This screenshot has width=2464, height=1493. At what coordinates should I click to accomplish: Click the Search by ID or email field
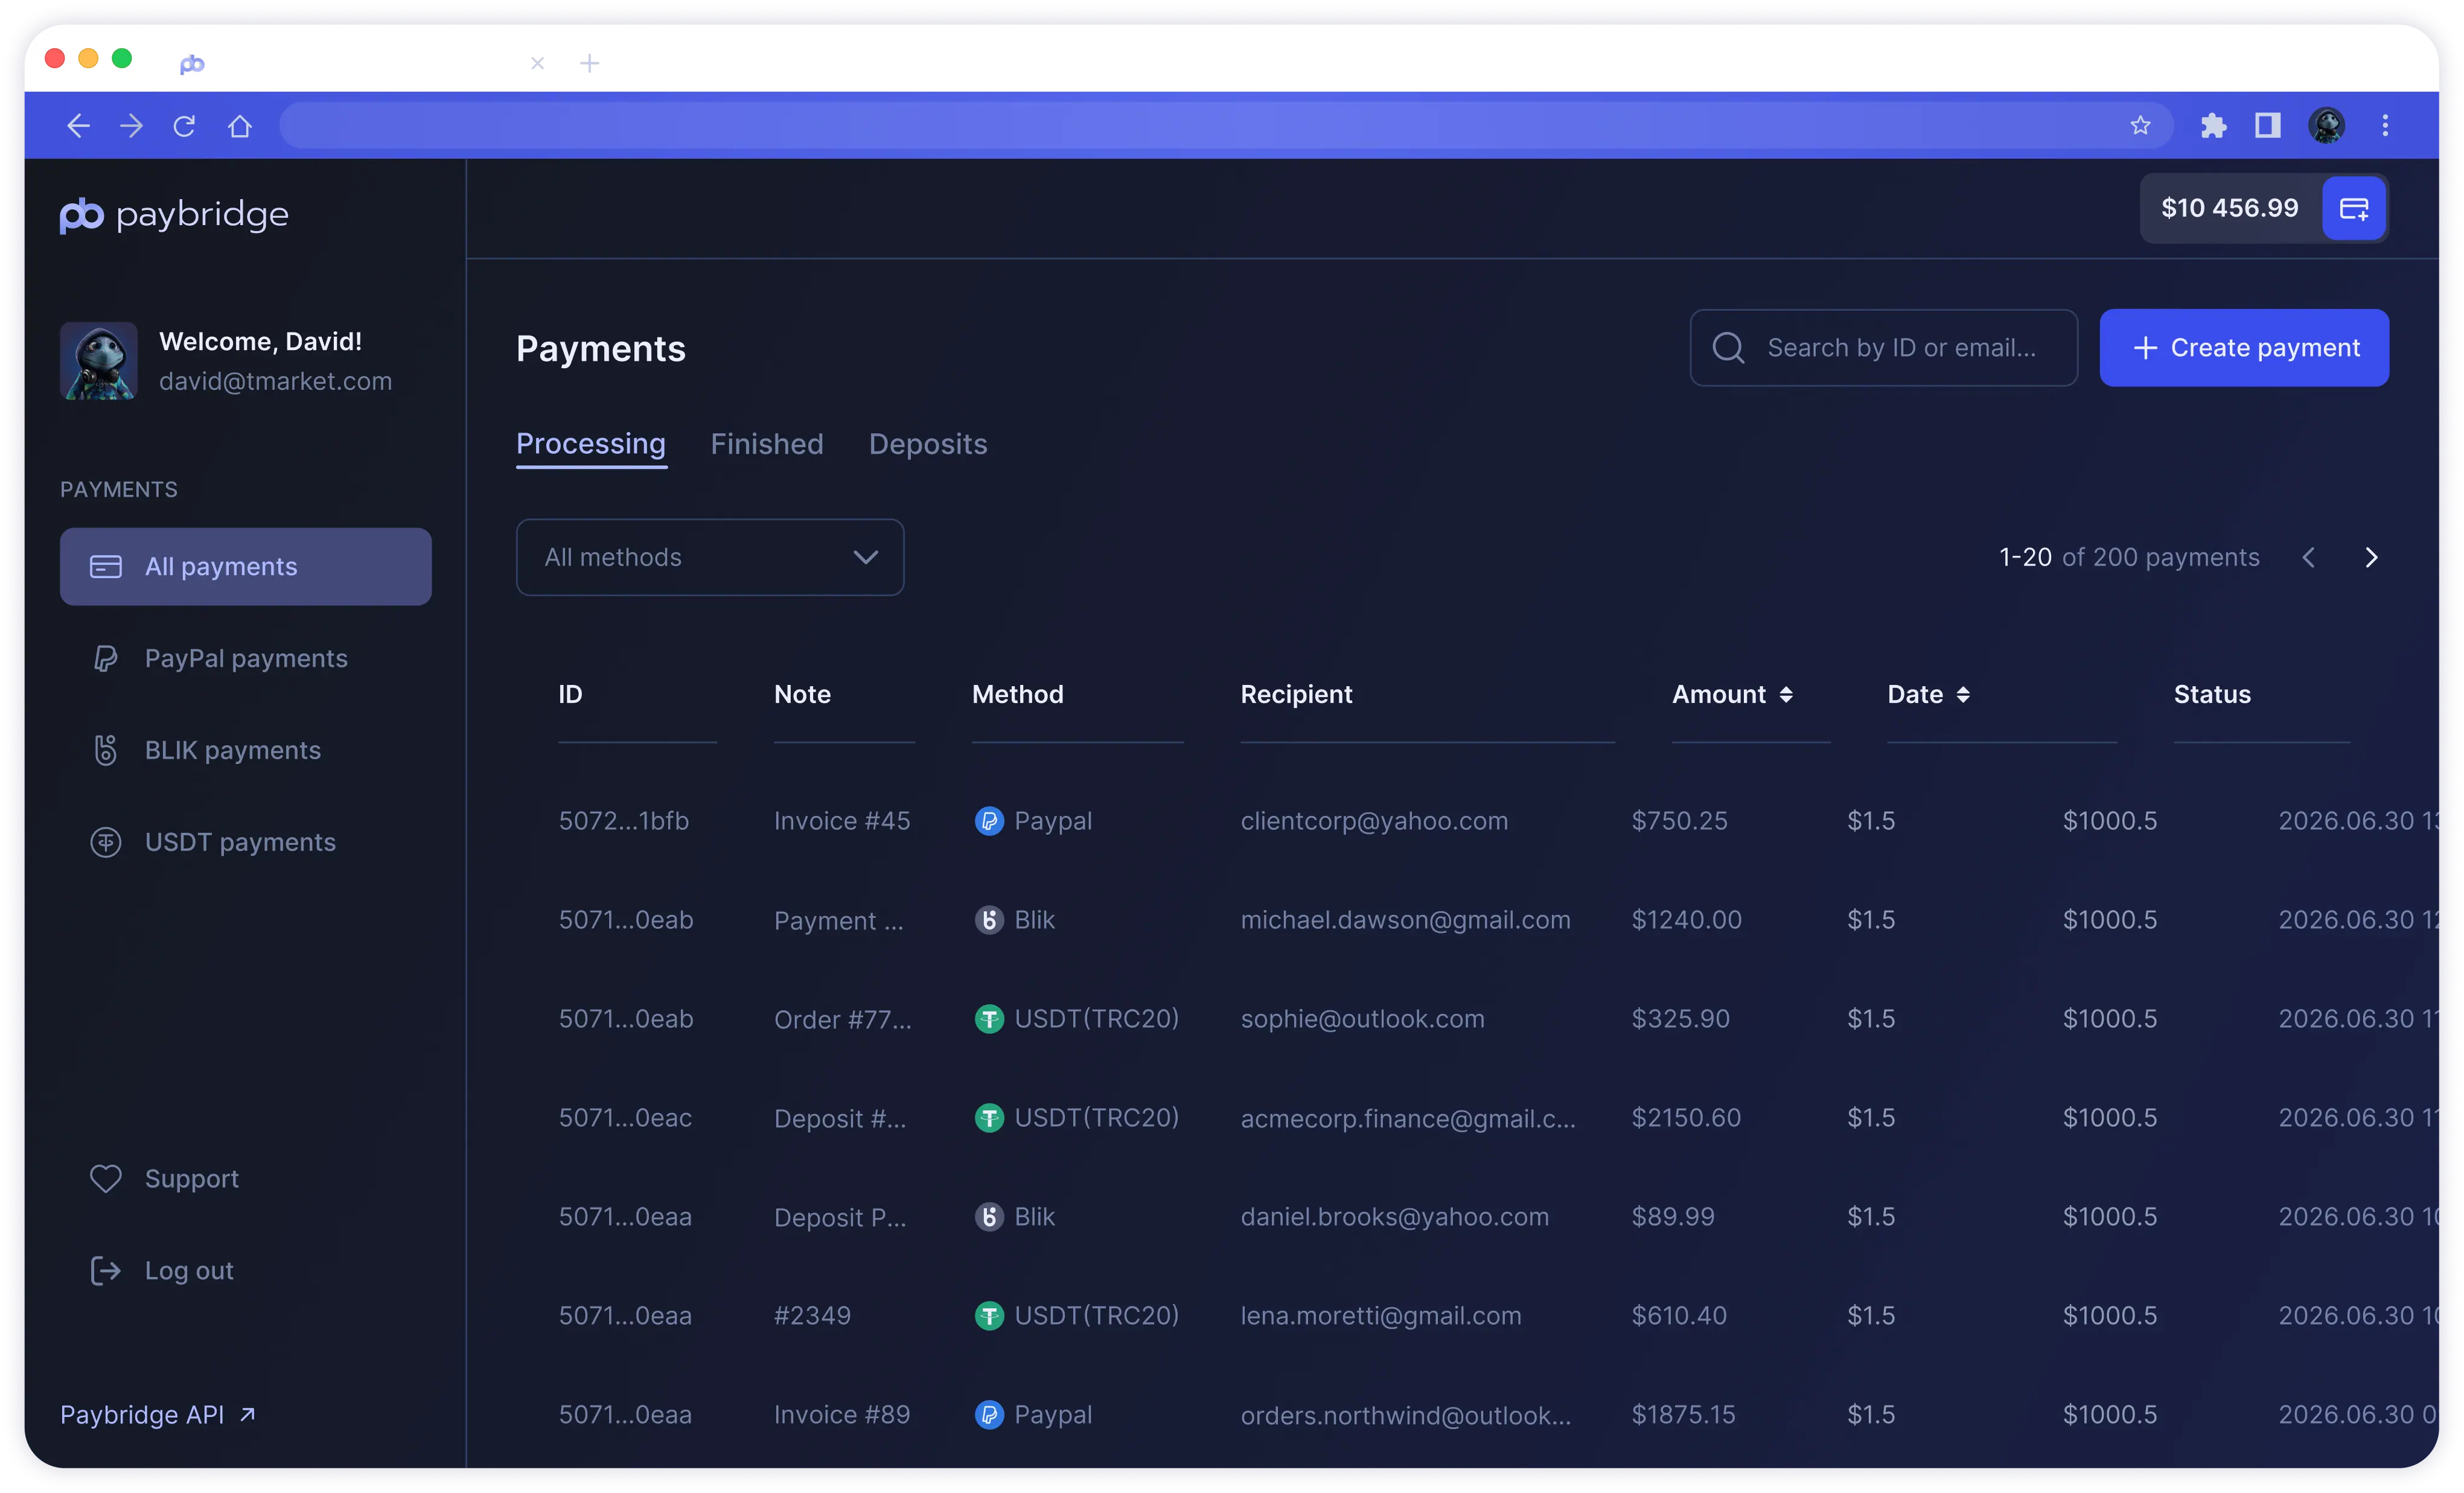click(1883, 348)
